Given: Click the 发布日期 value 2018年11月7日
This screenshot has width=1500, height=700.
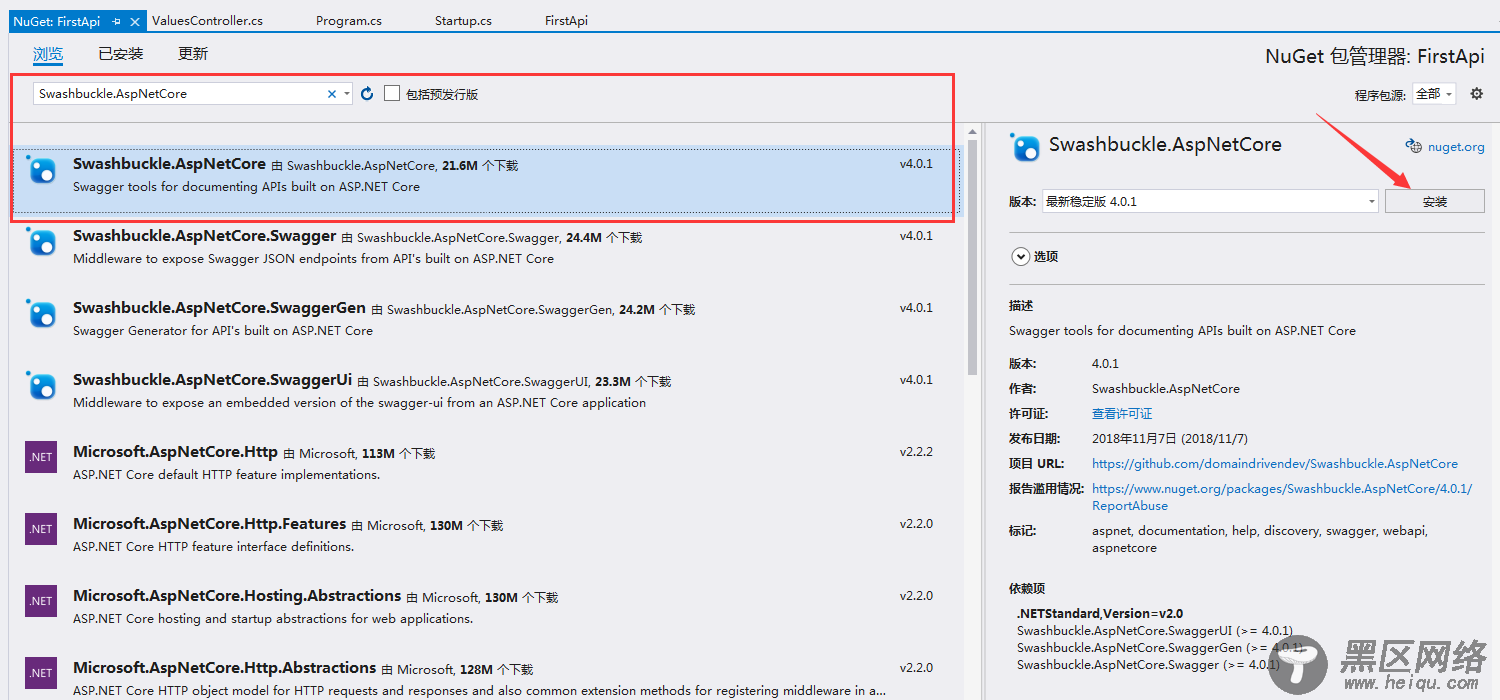Looking at the screenshot, I should coord(1170,438).
